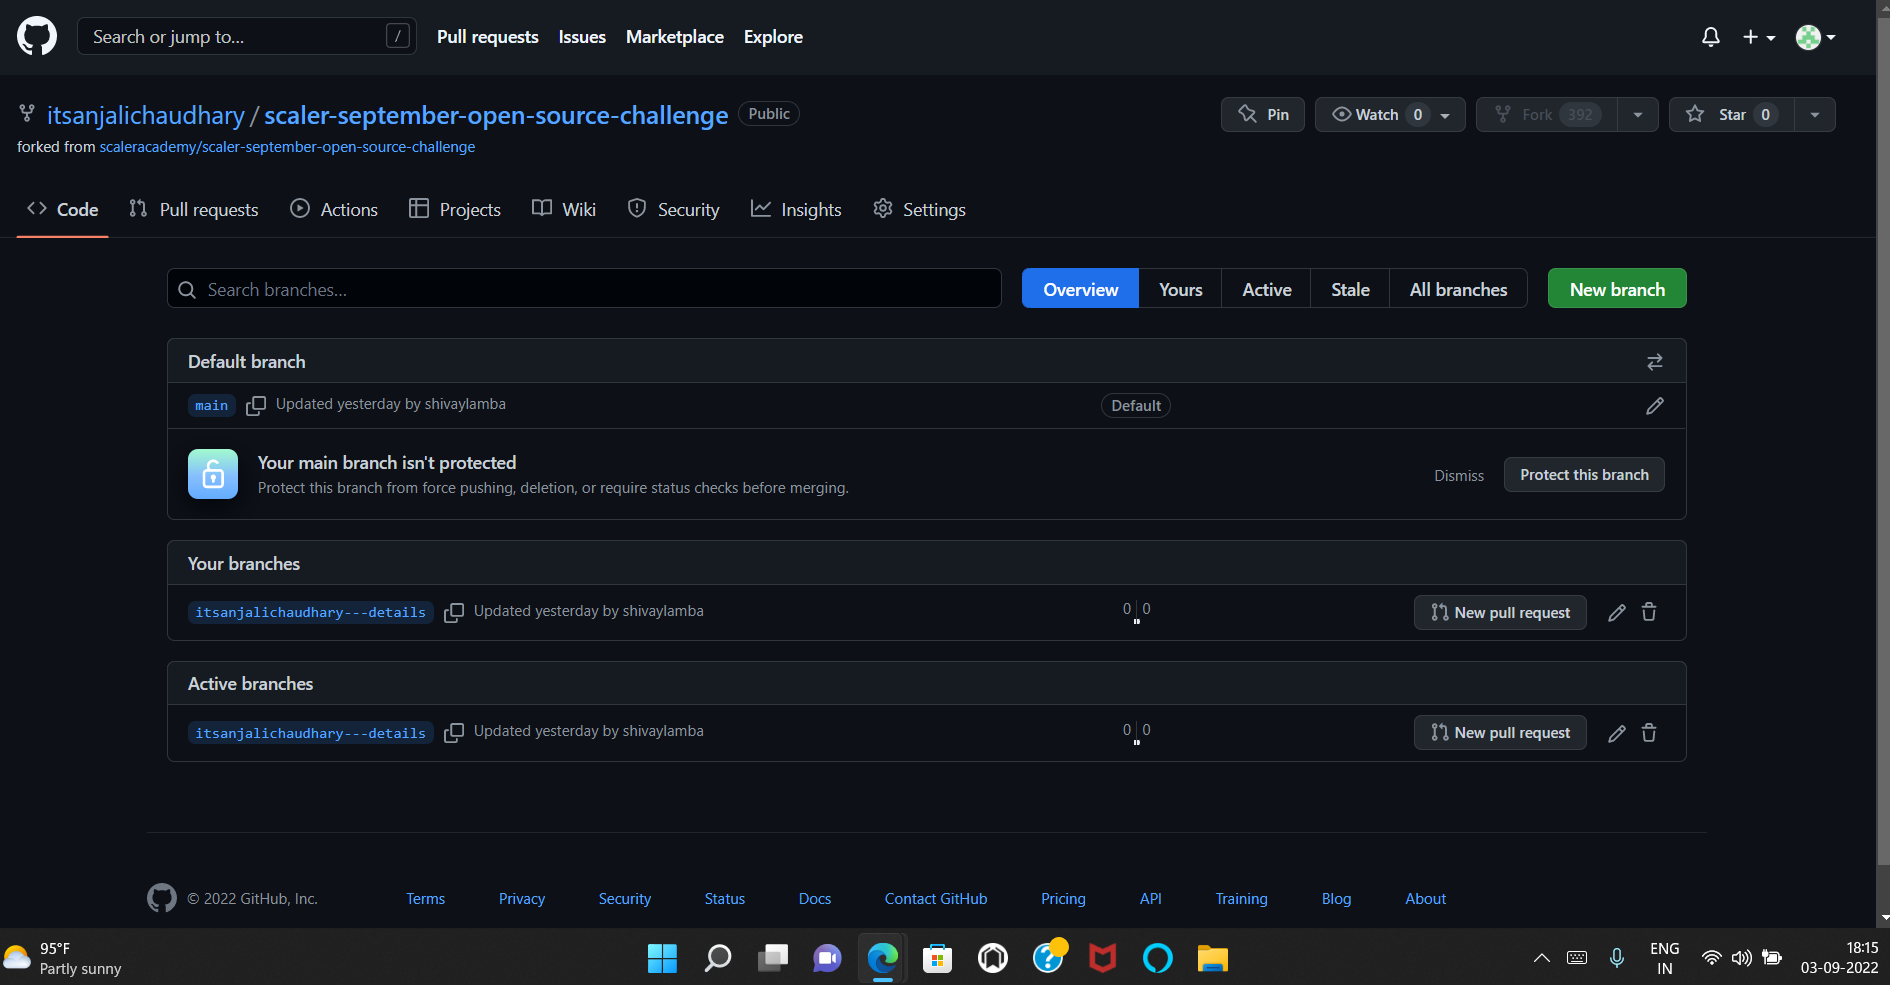
Task: Switch to the Insights tab
Action: (796, 209)
